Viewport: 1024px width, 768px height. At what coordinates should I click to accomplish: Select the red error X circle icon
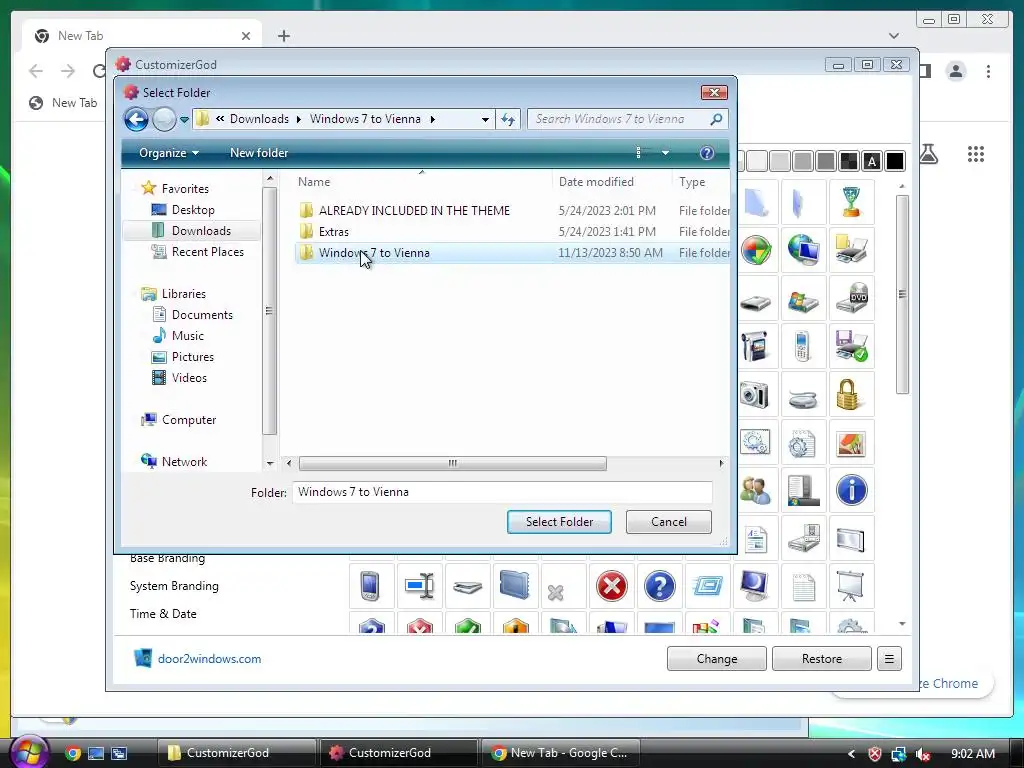[611, 586]
